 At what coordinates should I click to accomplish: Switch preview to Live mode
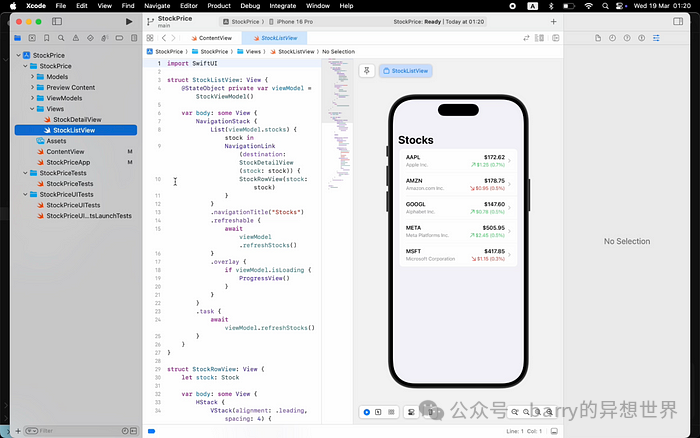pos(367,412)
